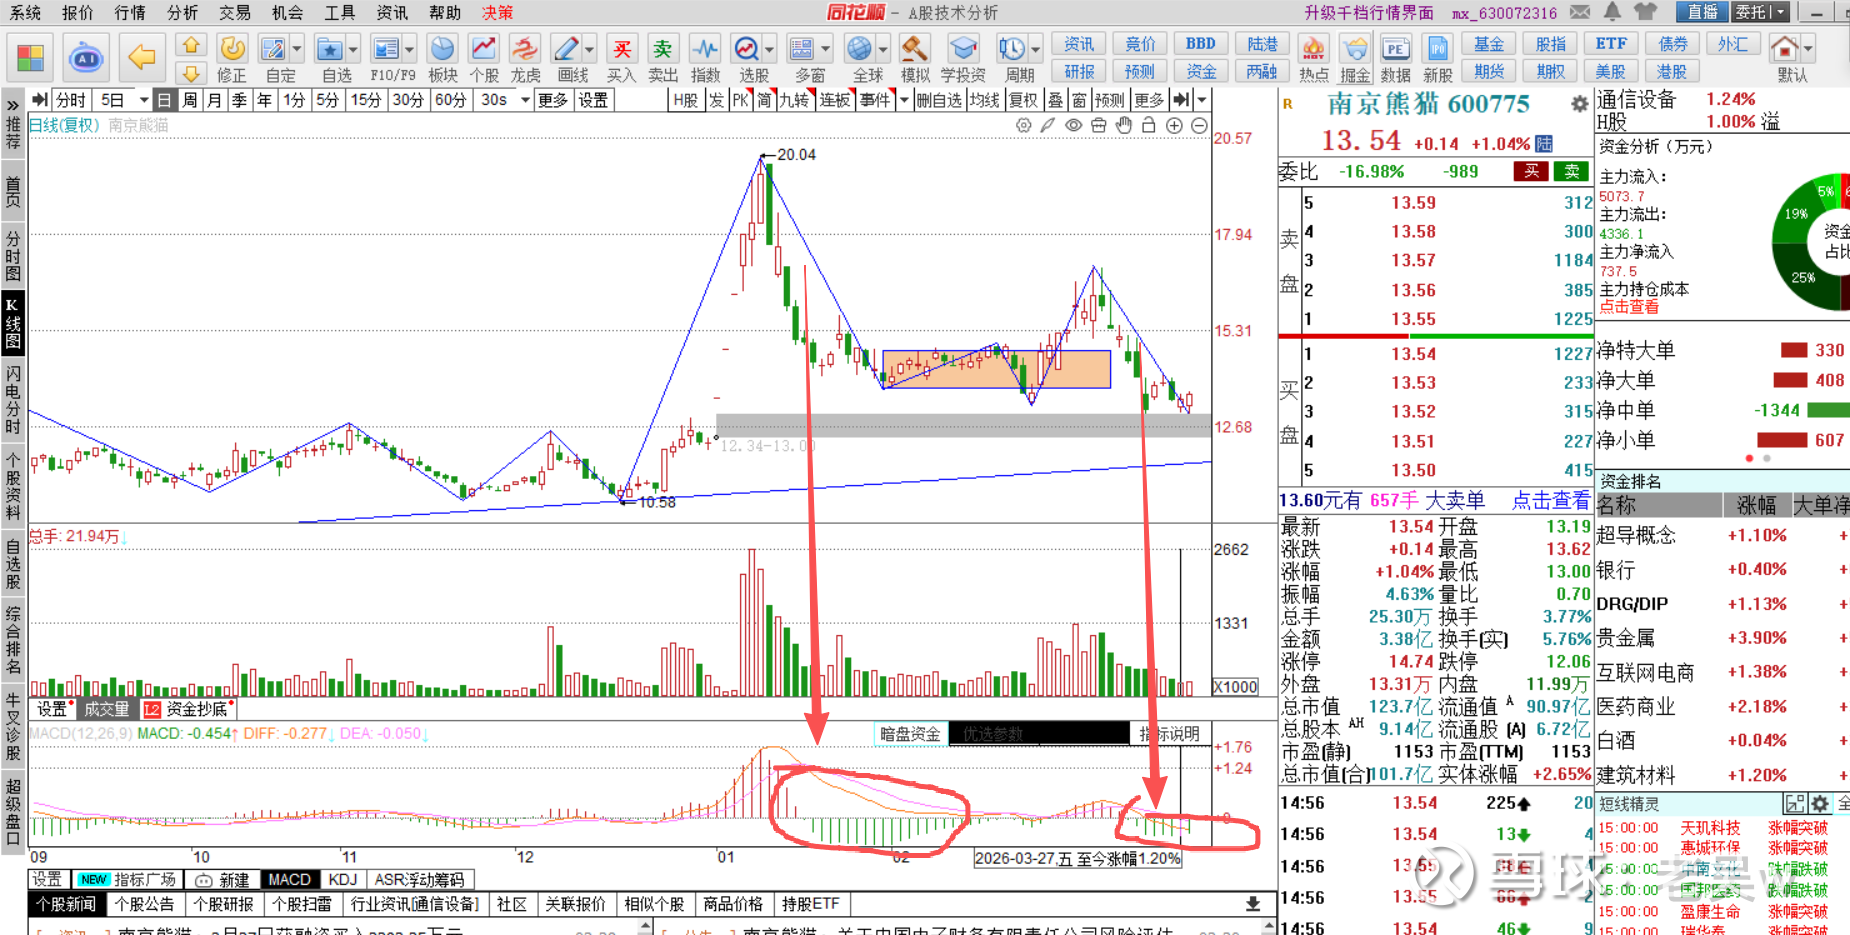This screenshot has height=935, width=1850.
Task: Switch to the 个股公告 tab
Action: 145,904
